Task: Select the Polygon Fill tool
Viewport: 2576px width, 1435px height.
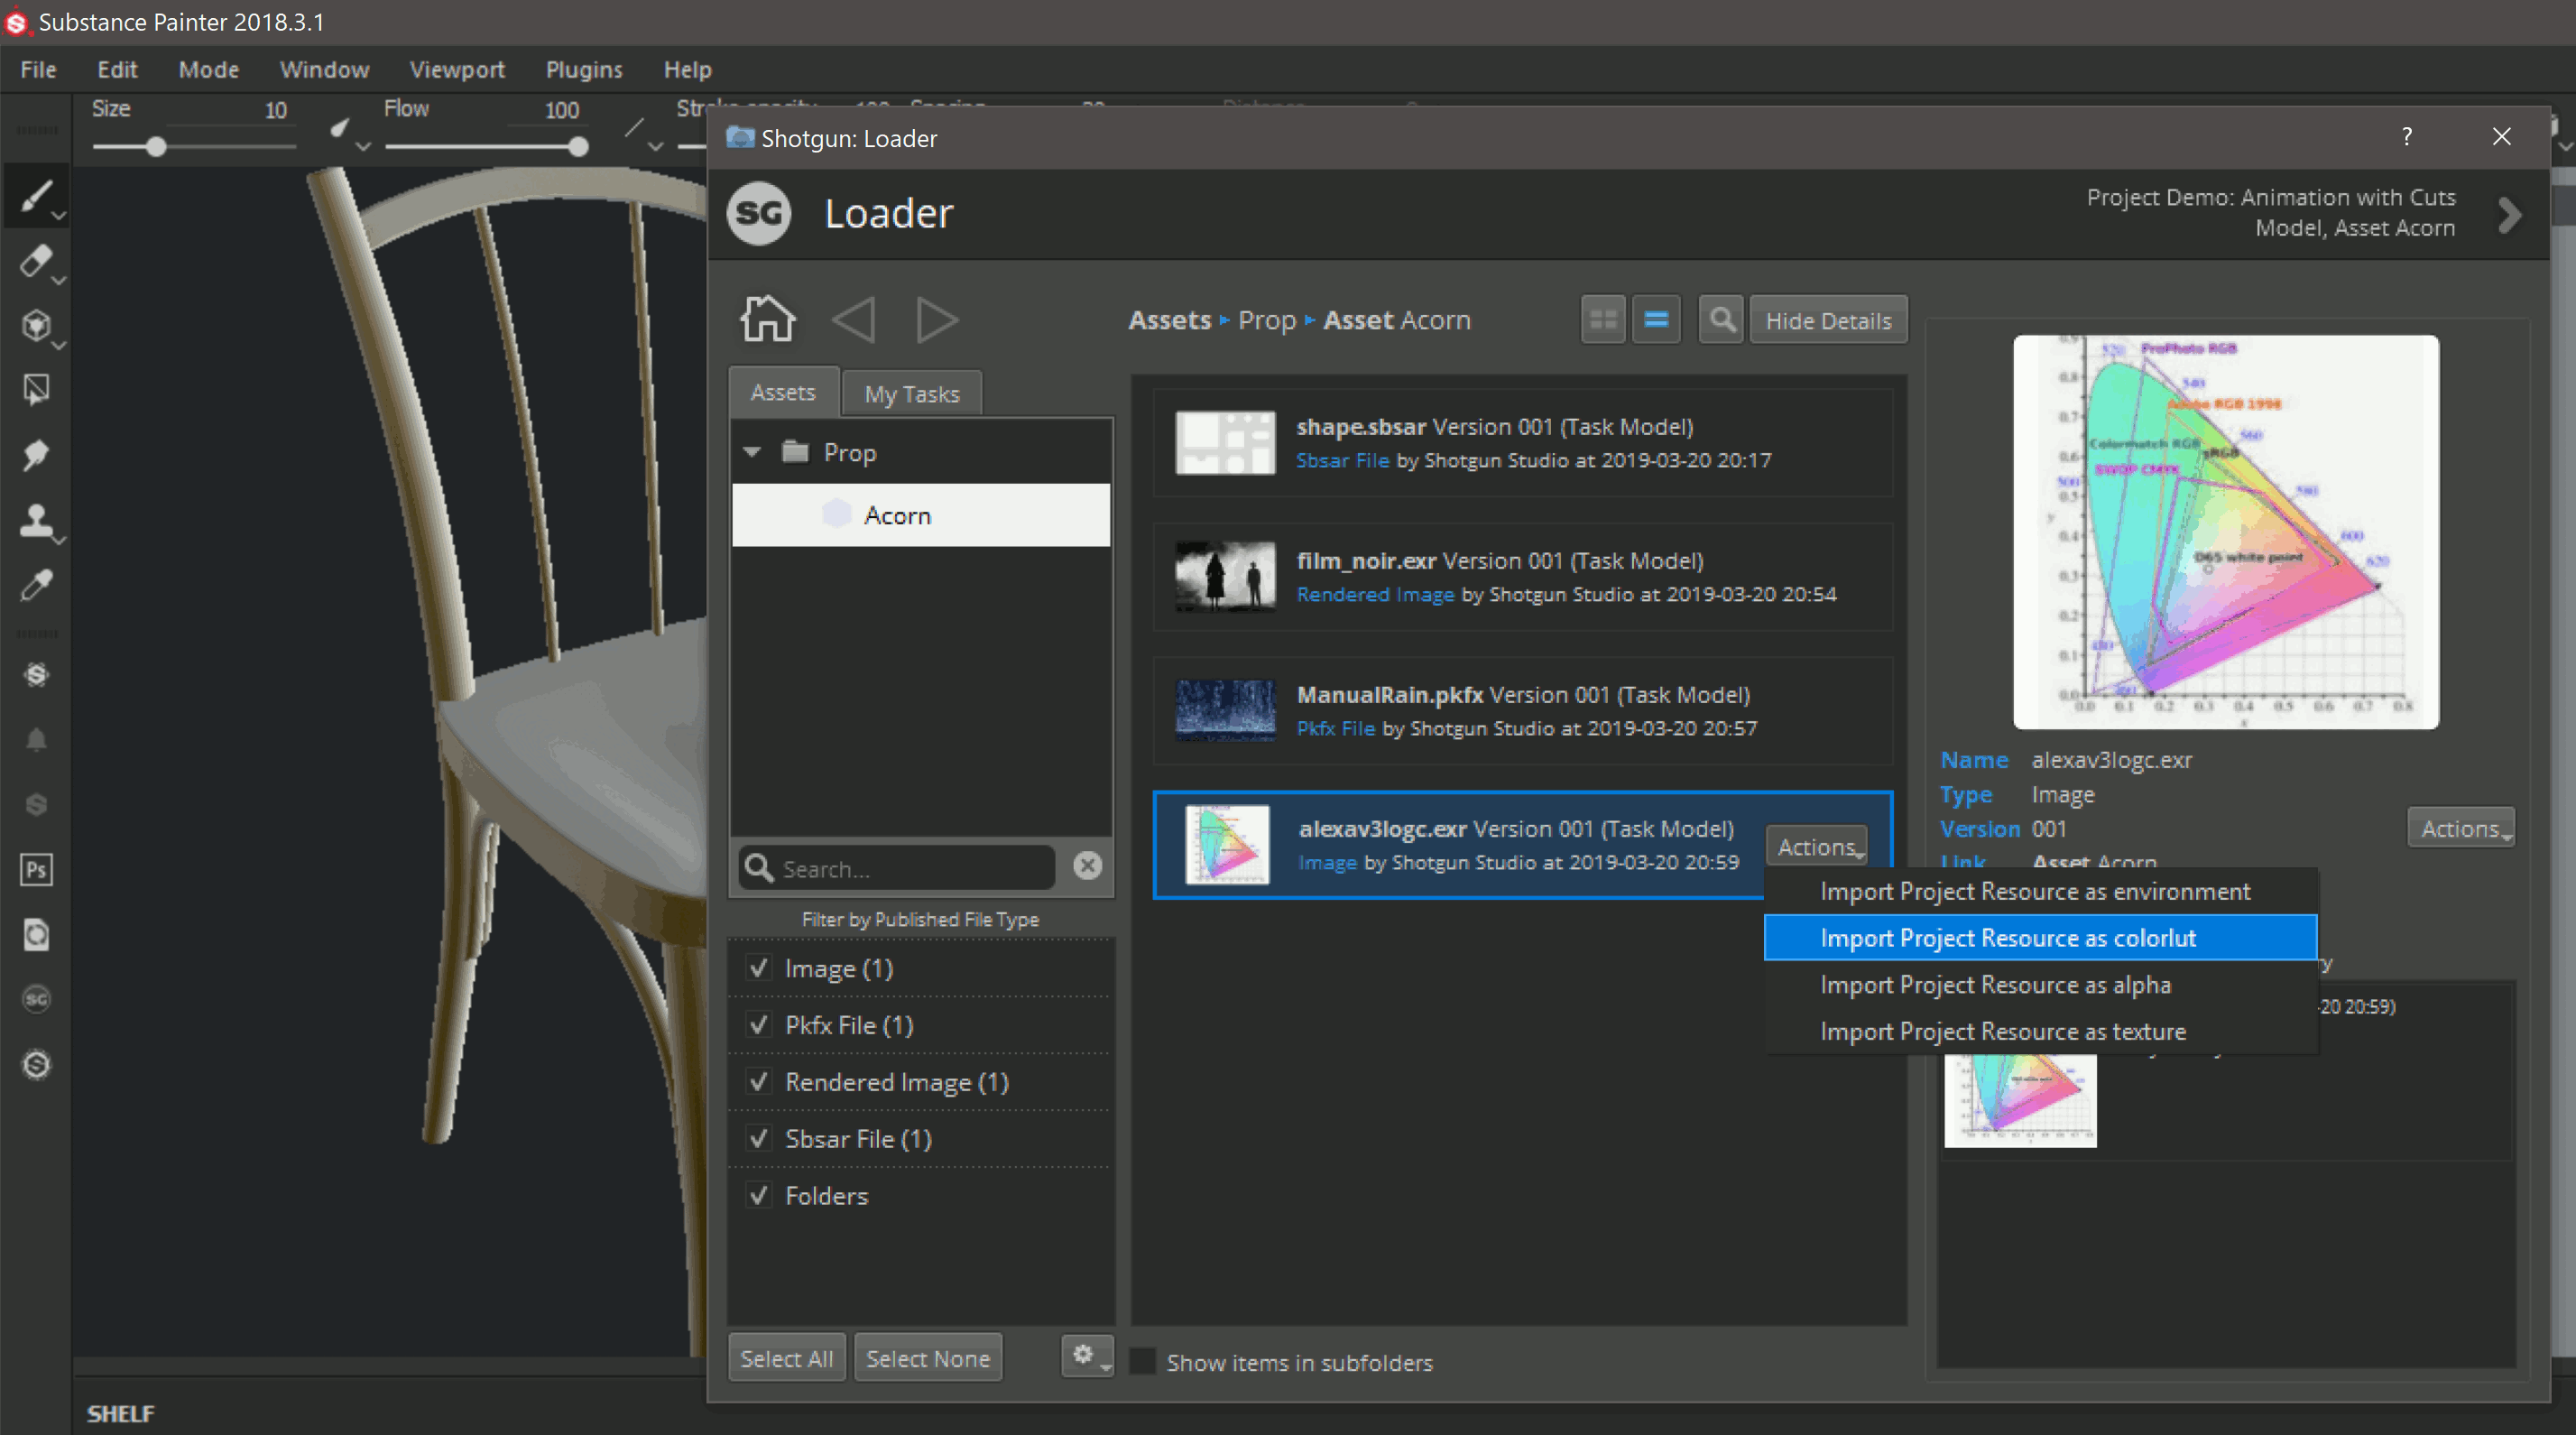Action: [x=36, y=390]
